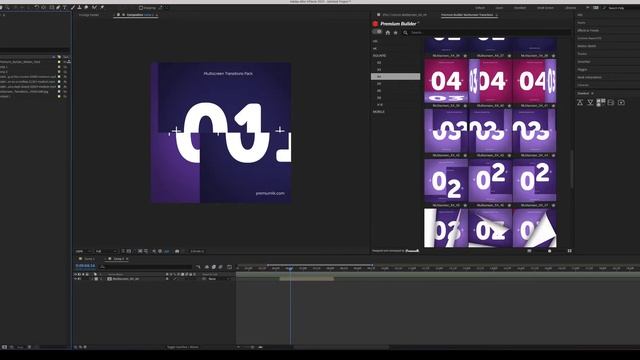Select the MOBILE category in Premium Builder
This screenshot has height=360, width=640.
coord(379,111)
